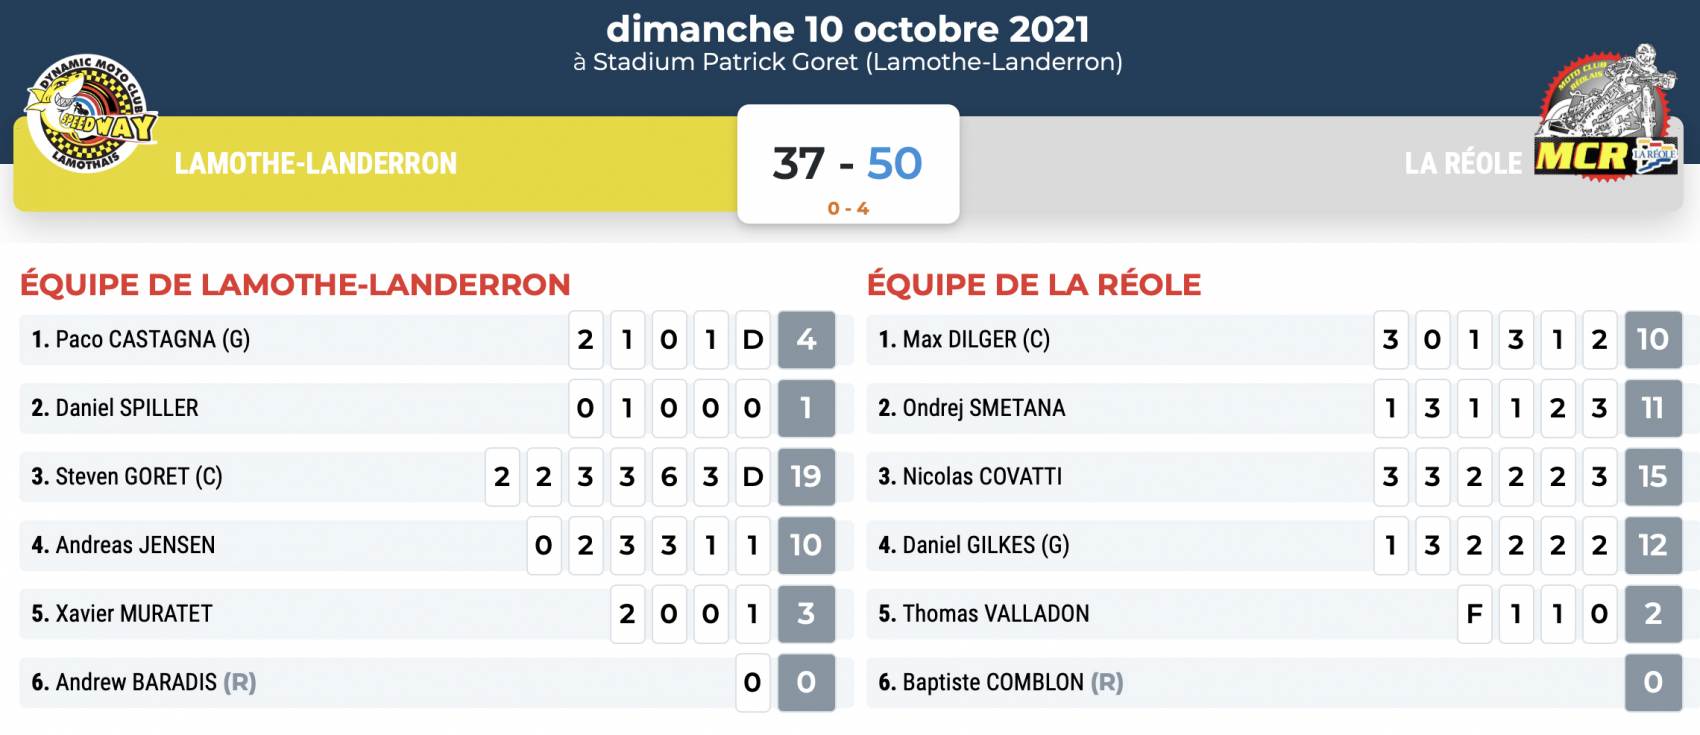Click Daniel Gilkes' total of 12 points
The image size is (1700, 735).
tap(1652, 545)
